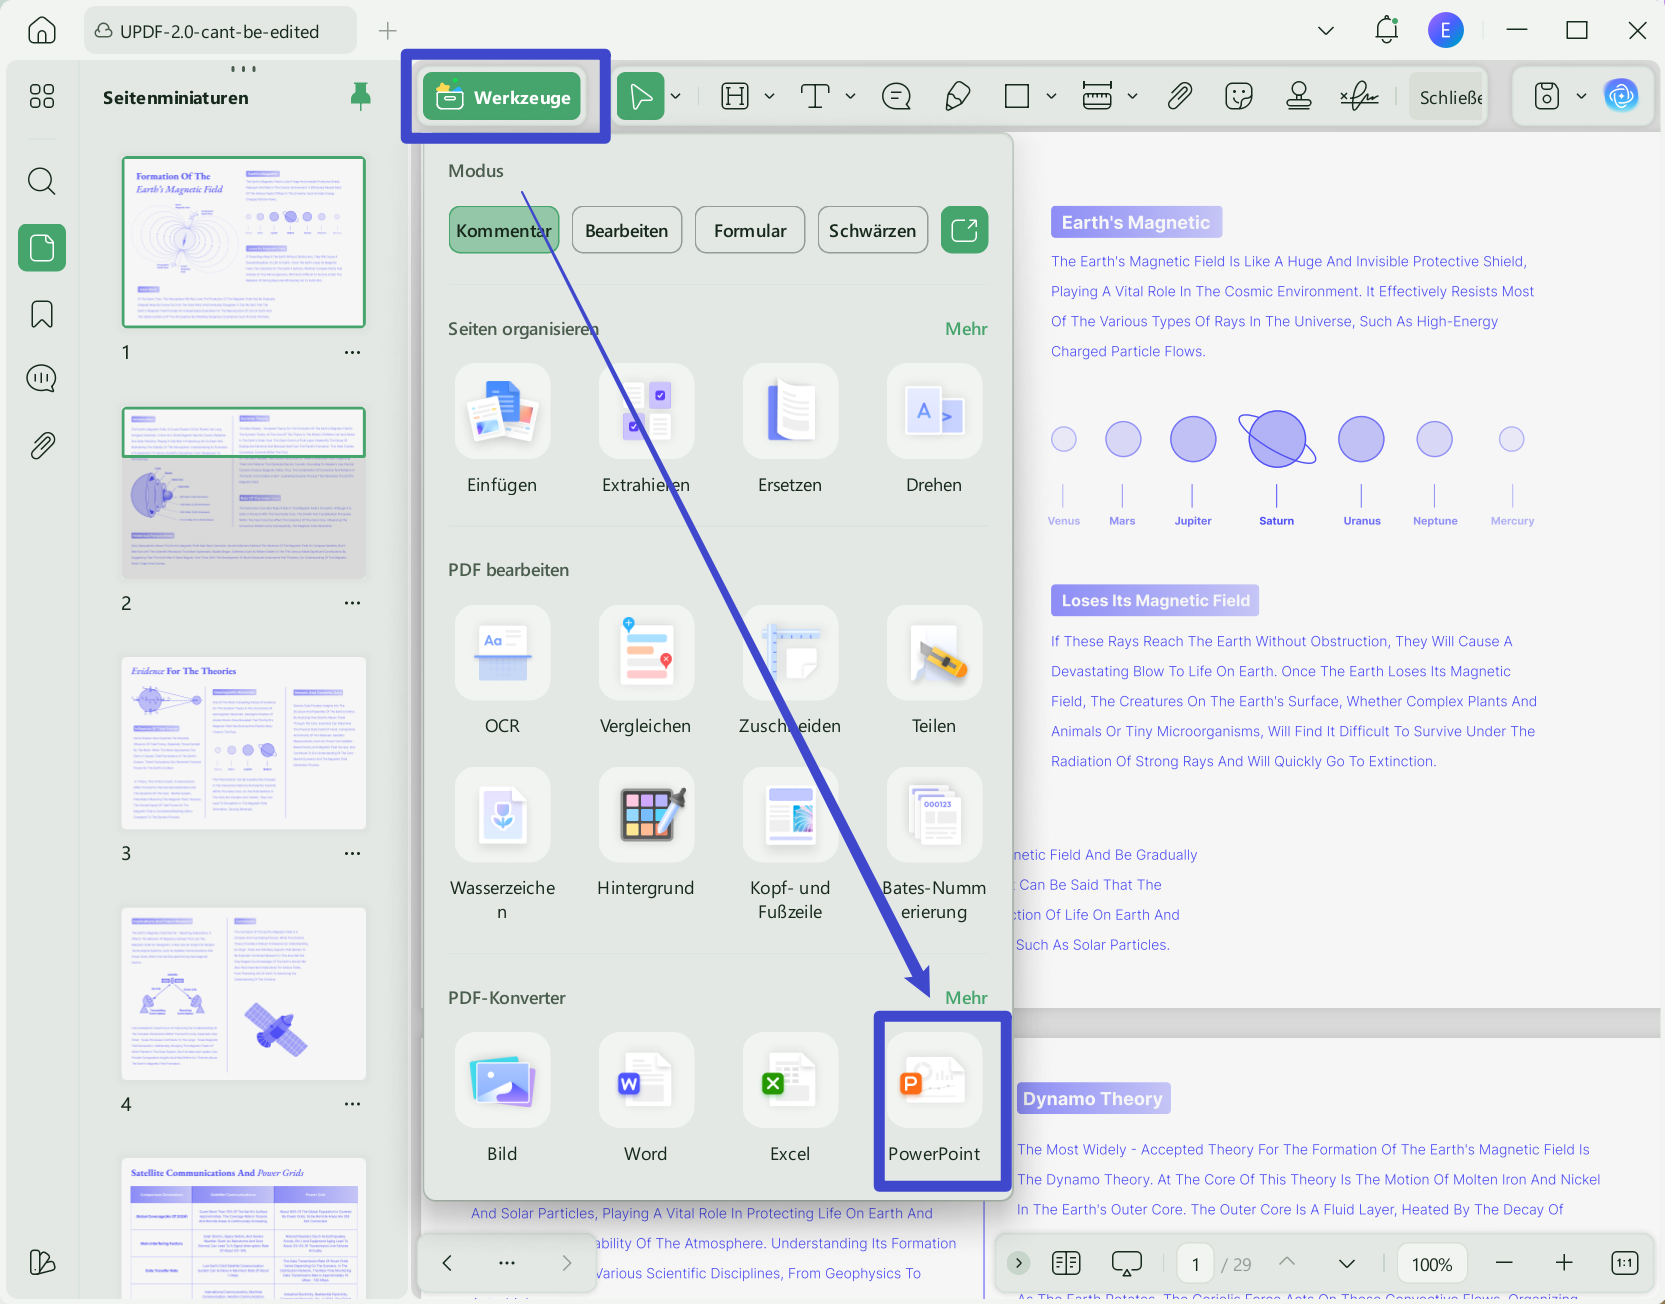Click the save icon in toolbar
The image size is (1665, 1304).
click(1547, 97)
